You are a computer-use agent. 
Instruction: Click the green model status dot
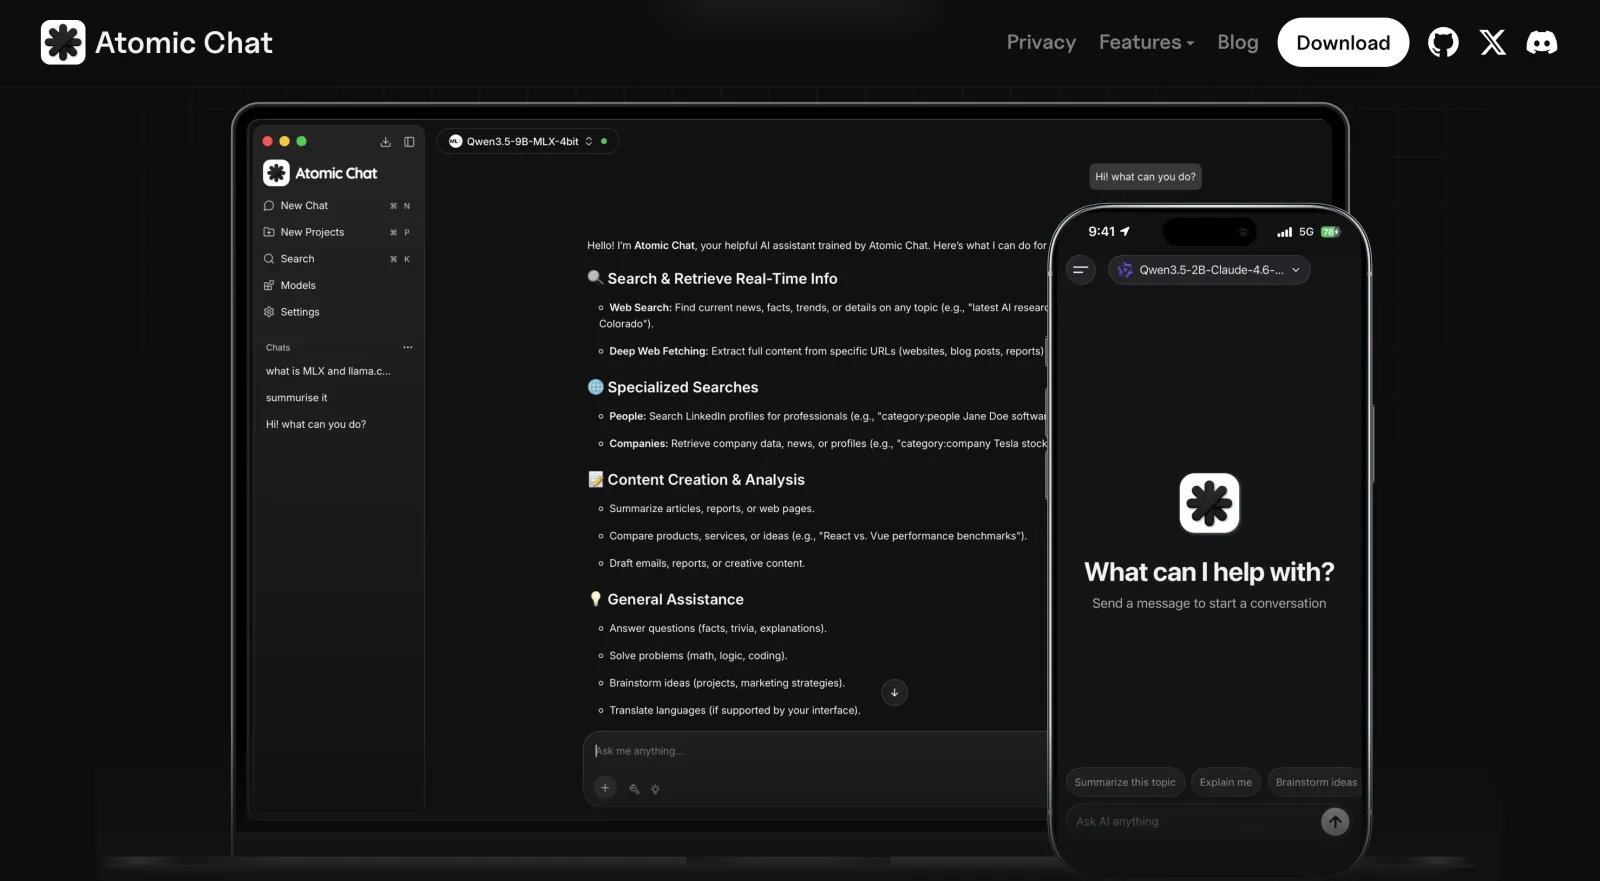604,141
